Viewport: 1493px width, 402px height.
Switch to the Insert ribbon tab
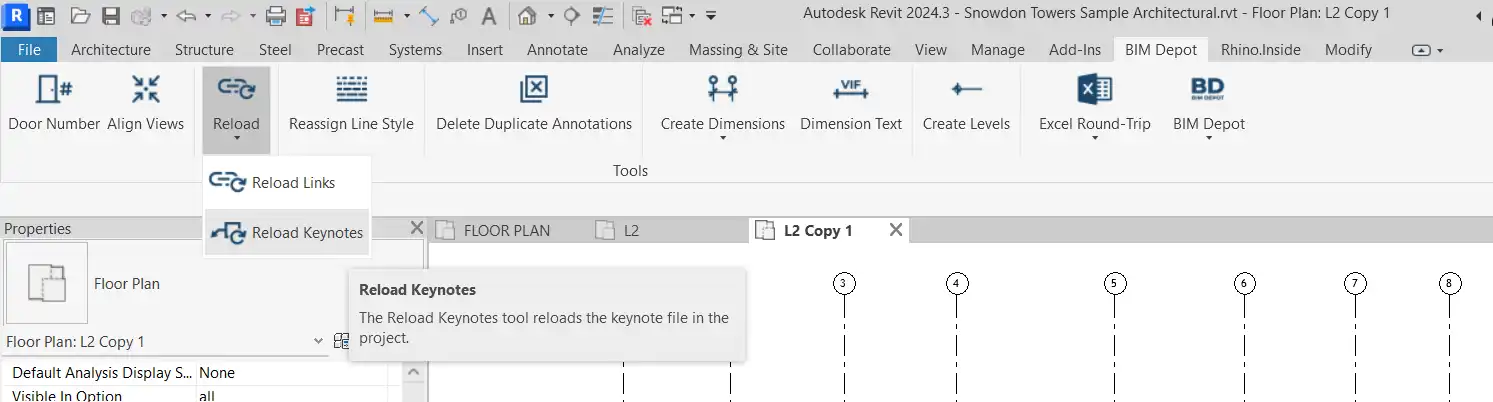click(x=485, y=49)
